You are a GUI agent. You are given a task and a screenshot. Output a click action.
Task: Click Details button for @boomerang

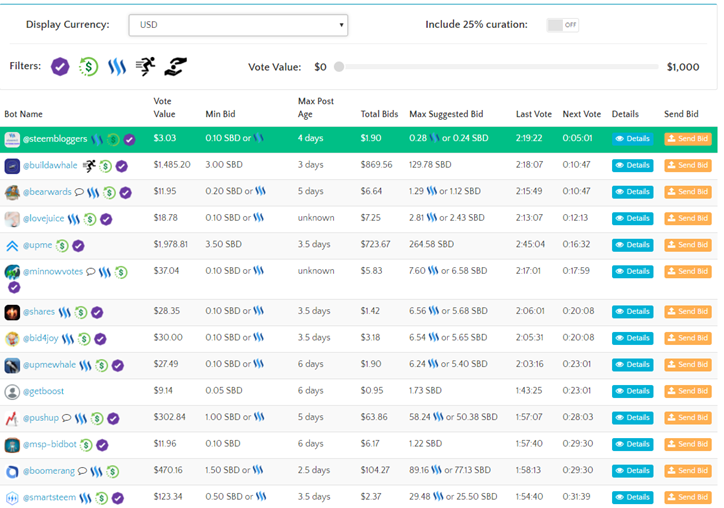tap(633, 471)
